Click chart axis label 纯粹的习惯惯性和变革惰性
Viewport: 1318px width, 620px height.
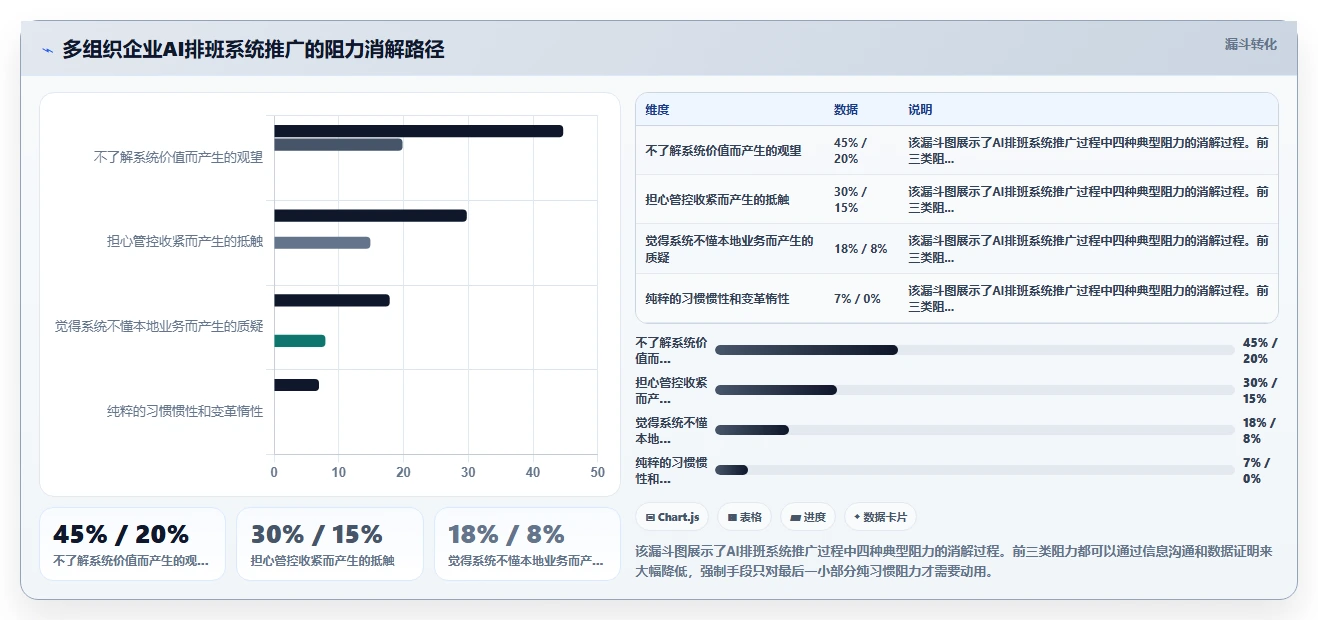(x=185, y=411)
